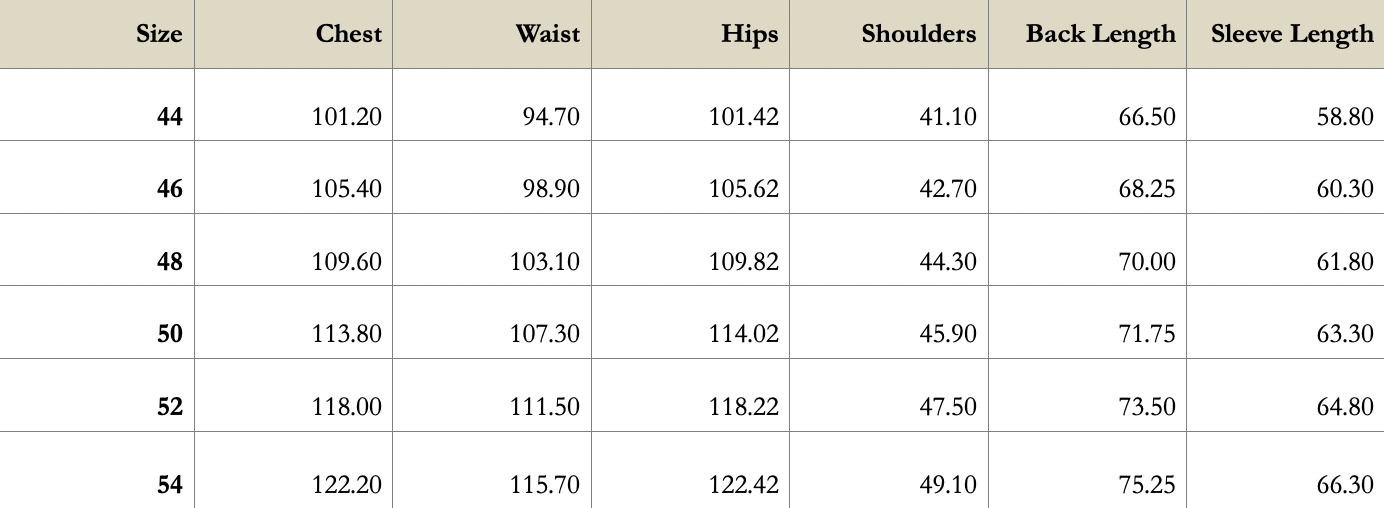Viewport: 1384px width, 508px height.
Task: Click the Sleeve Length header
Action: [1292, 34]
